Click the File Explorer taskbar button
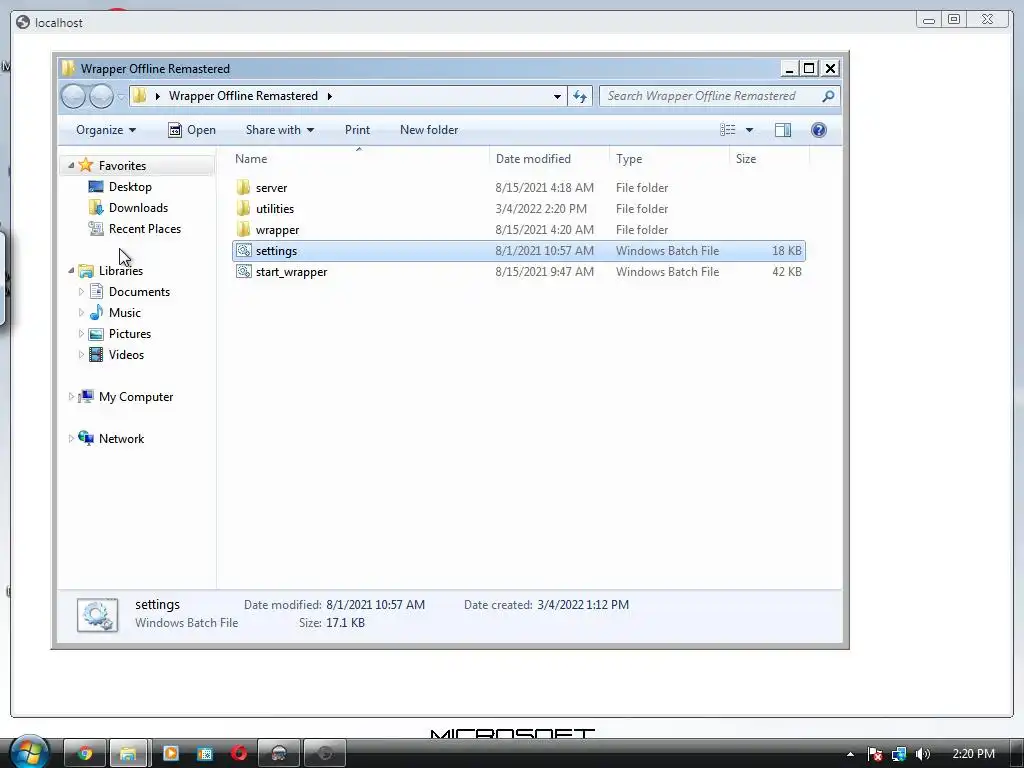Image resolution: width=1024 pixels, height=768 pixels. coord(128,754)
